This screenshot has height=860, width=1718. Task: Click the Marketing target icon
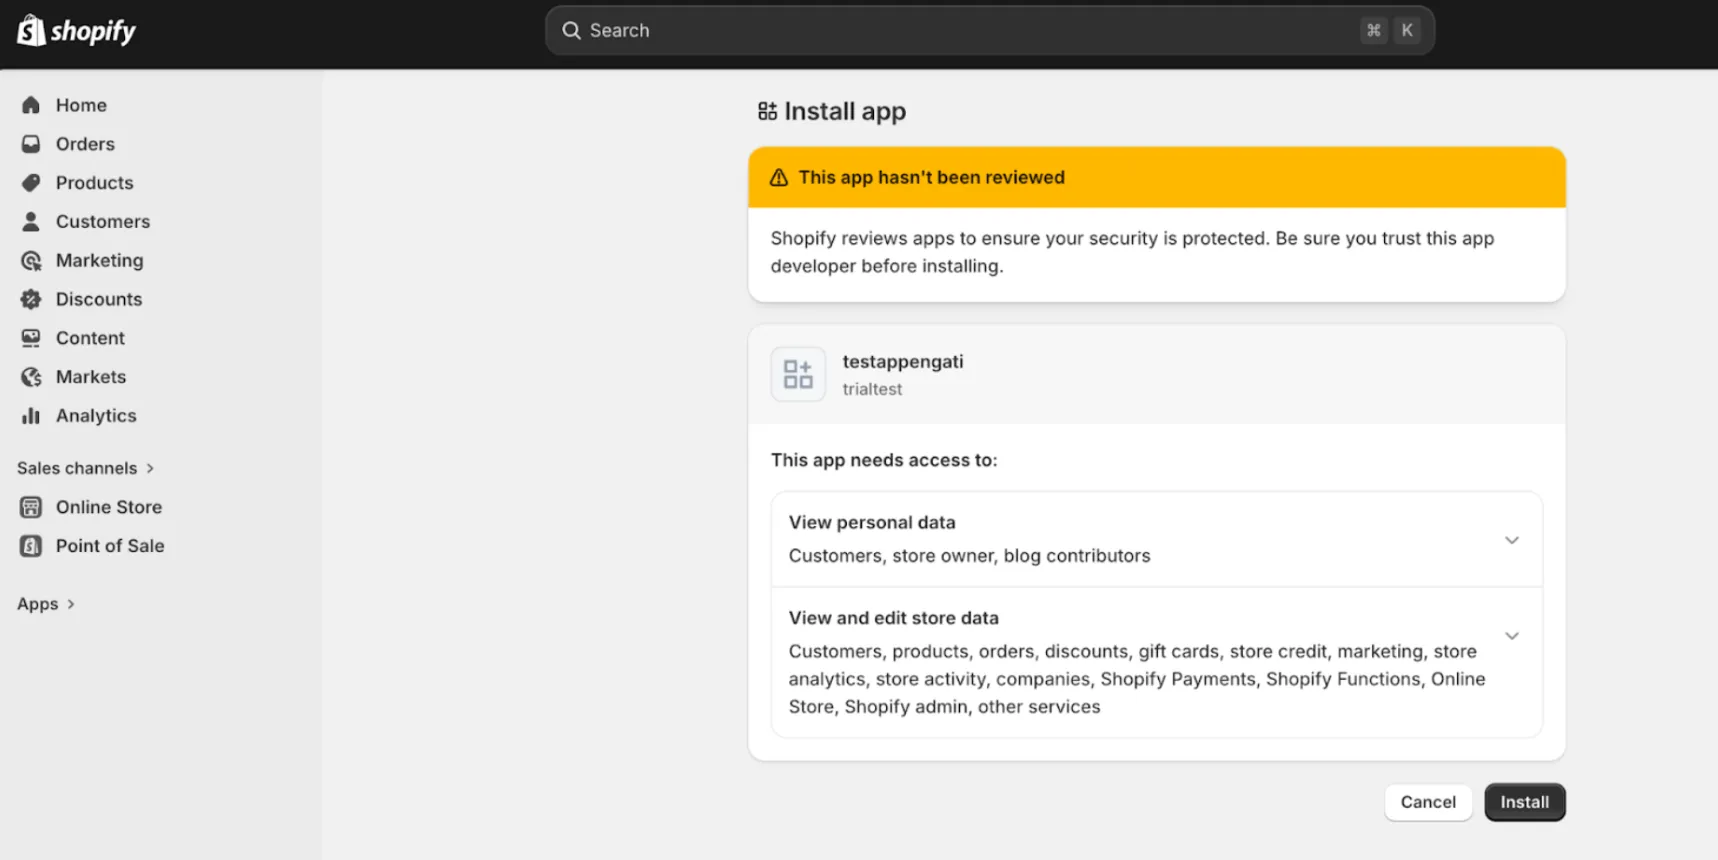point(31,260)
